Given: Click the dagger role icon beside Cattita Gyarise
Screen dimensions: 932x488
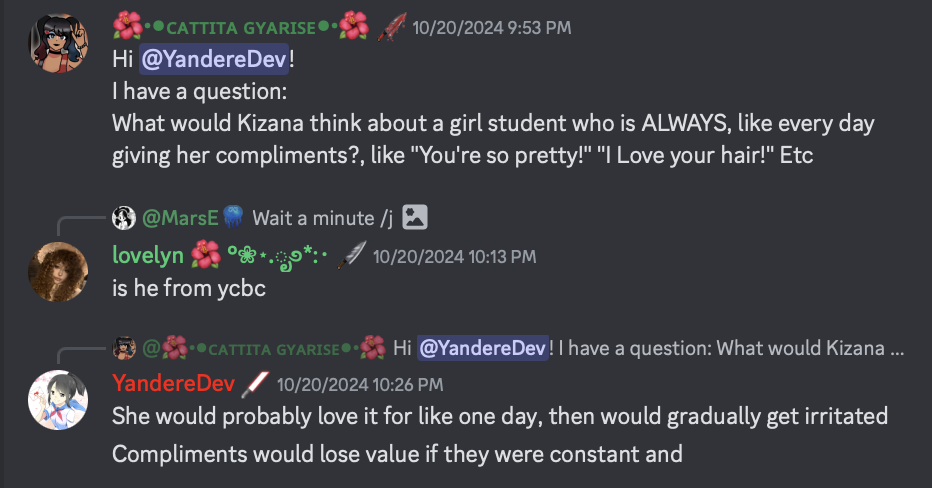Looking at the screenshot, I should click(390, 27).
